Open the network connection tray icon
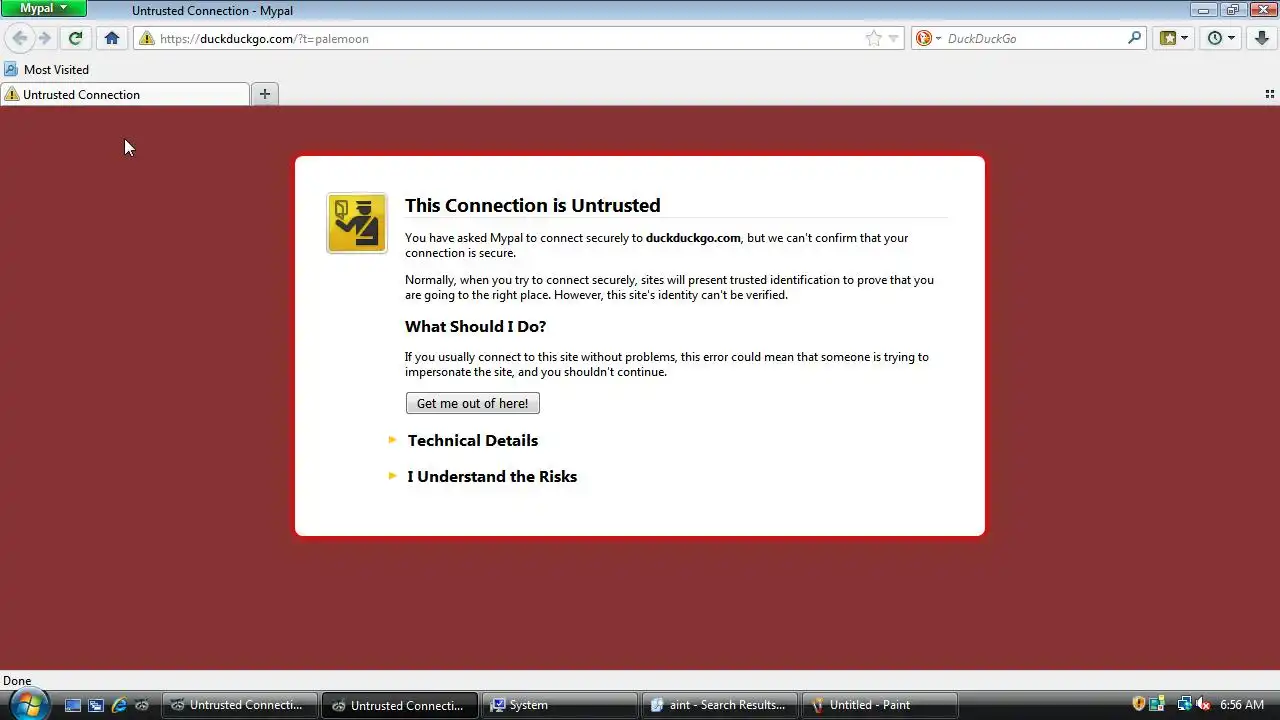 [1184, 705]
